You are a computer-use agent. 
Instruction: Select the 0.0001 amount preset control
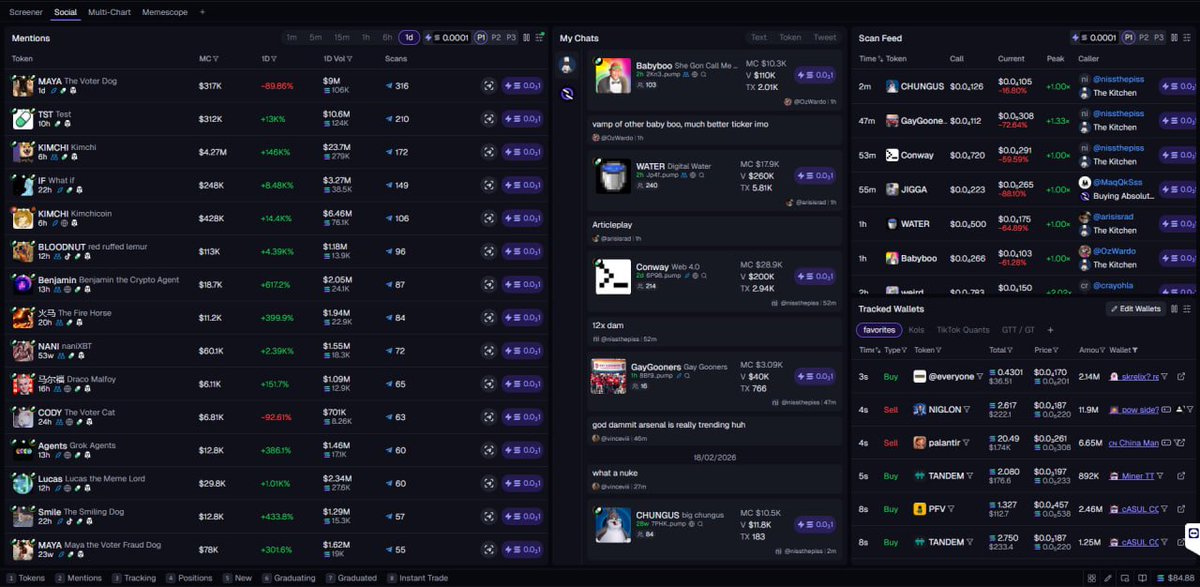point(454,37)
